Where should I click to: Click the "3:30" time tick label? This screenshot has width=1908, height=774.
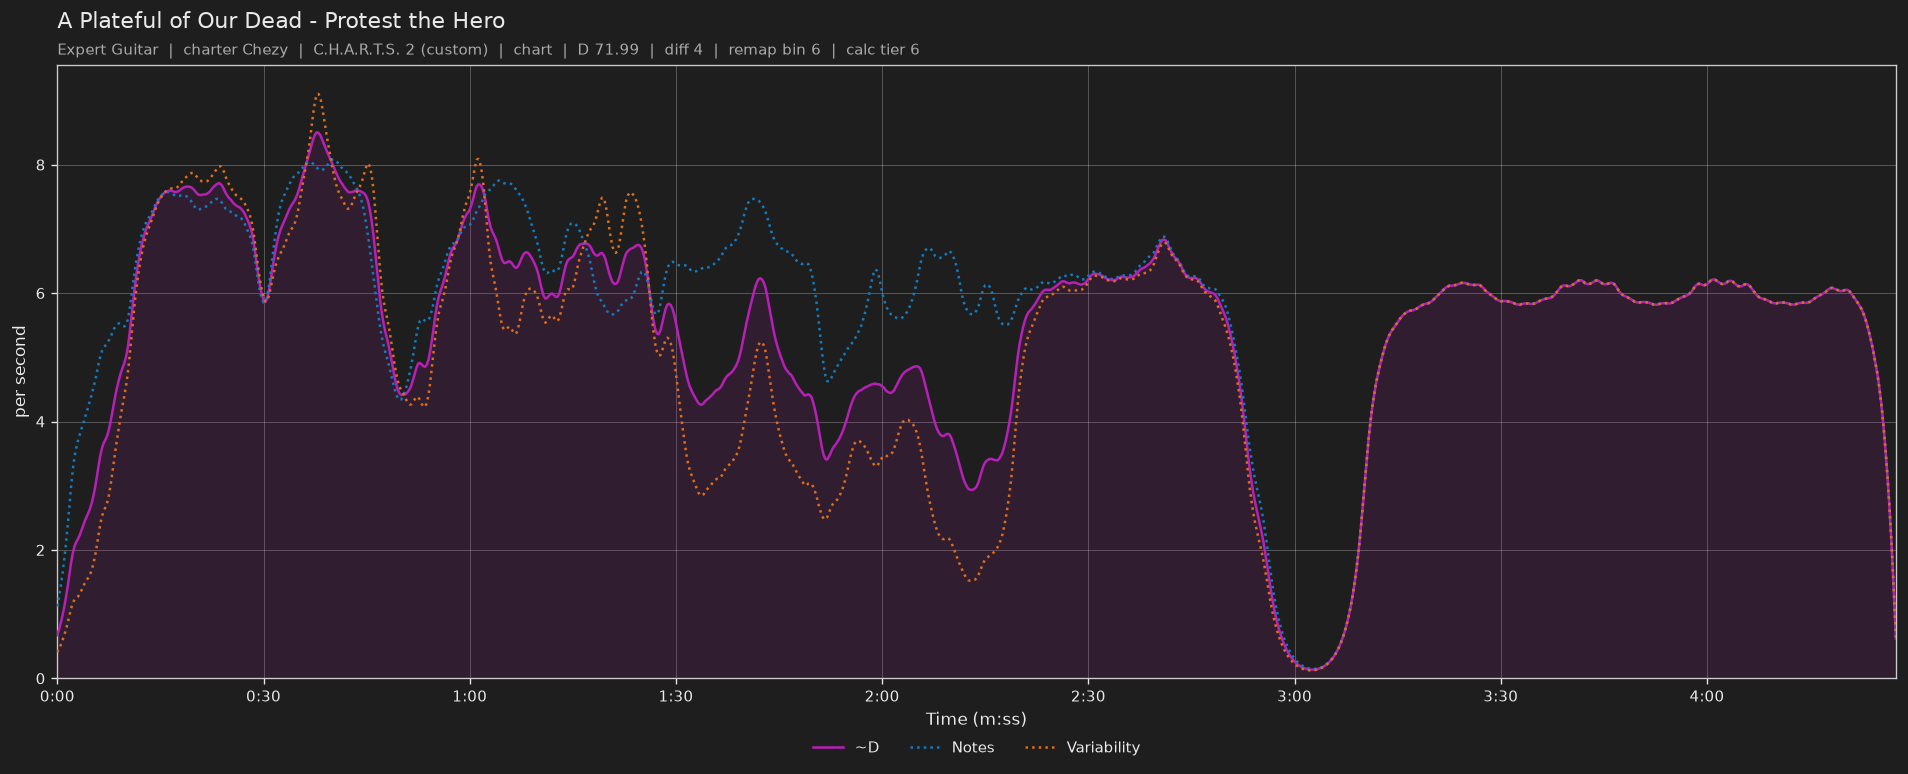[1500, 696]
